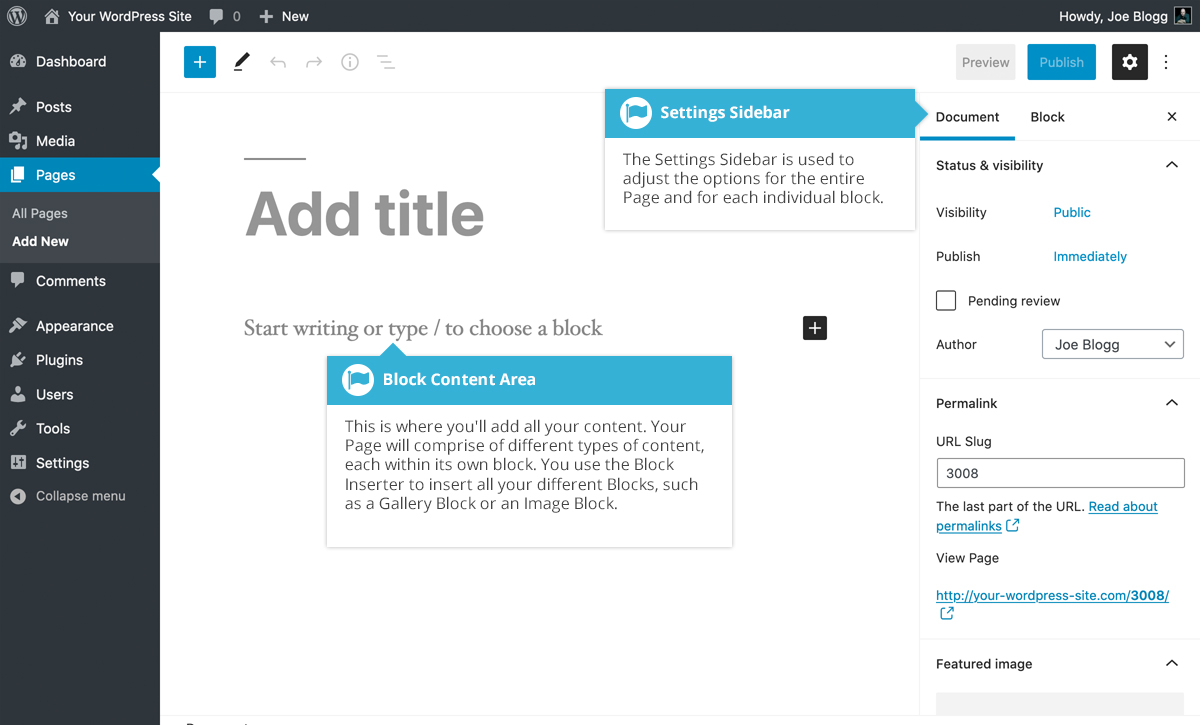Open settings with the gear icon

tap(1129, 62)
